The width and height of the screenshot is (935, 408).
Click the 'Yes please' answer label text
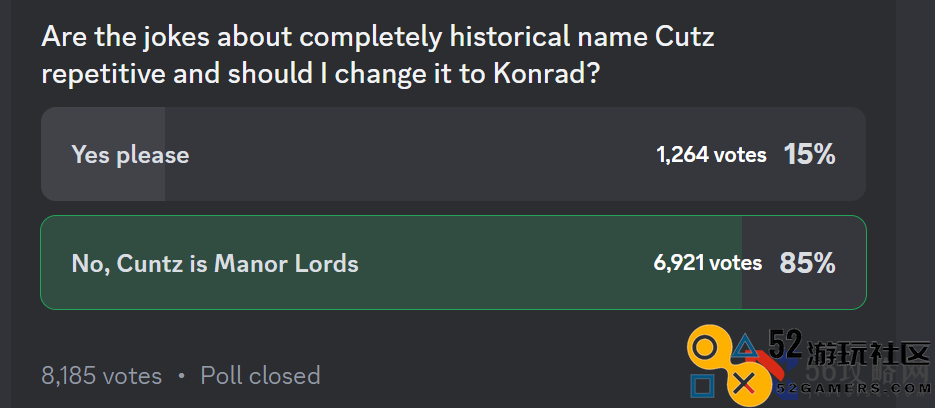(130, 155)
